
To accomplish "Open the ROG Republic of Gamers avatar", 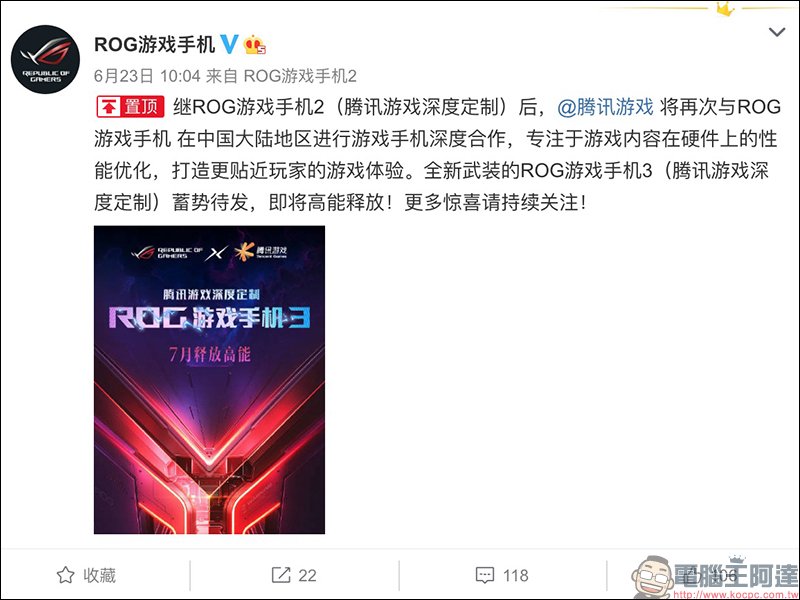I will pos(45,59).
